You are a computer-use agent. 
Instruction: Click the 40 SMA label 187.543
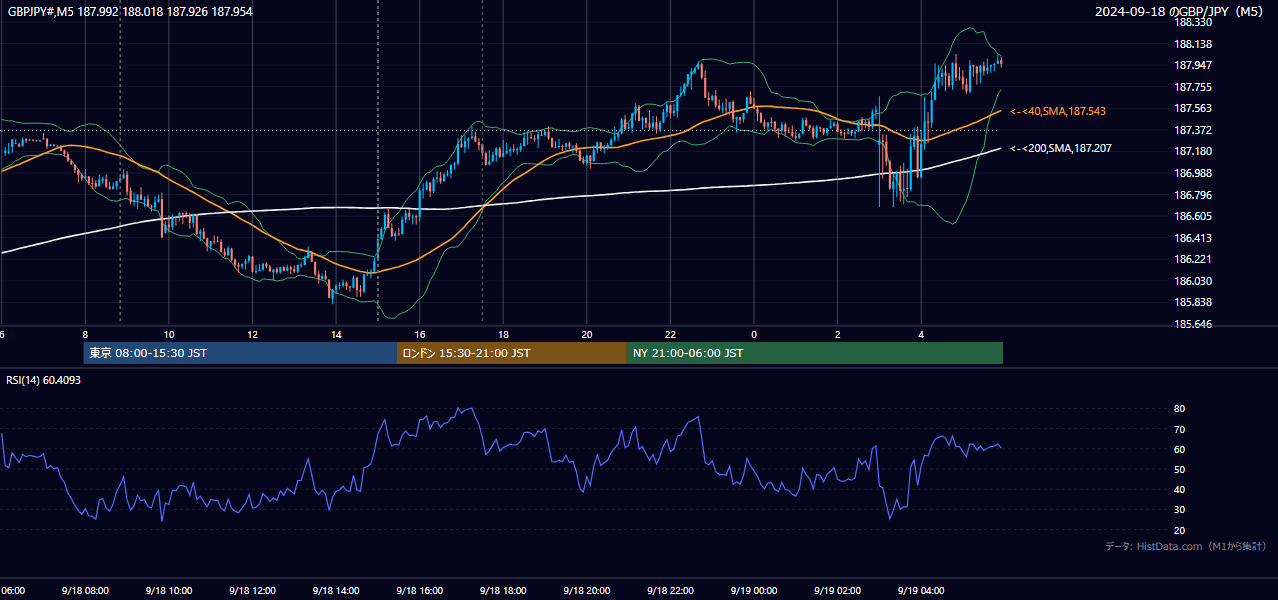tap(1059, 111)
